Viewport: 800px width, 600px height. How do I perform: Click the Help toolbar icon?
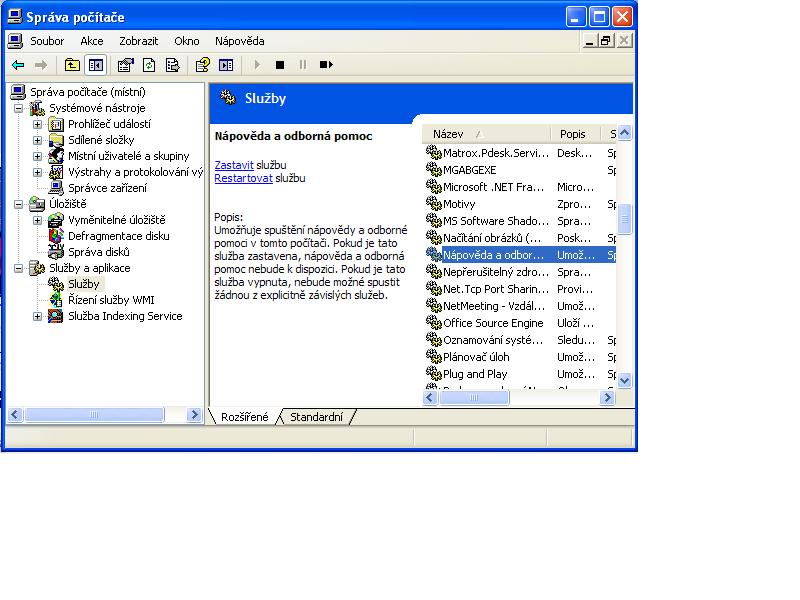click(x=203, y=65)
